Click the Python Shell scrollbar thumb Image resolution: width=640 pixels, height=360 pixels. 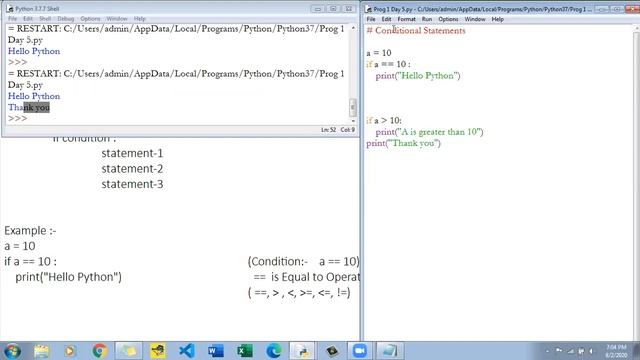point(353,107)
